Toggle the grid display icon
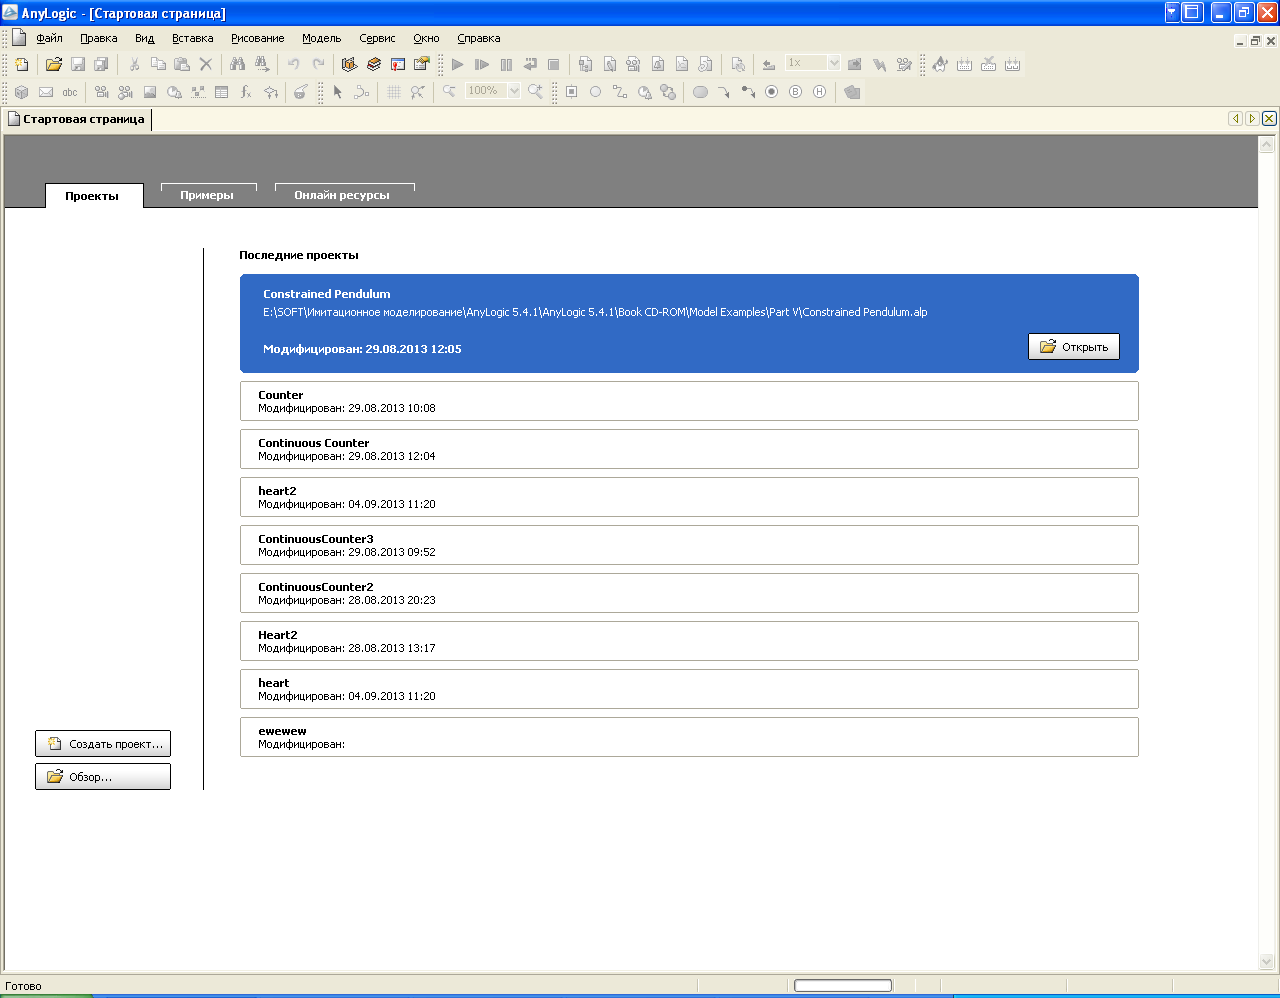 394,92
